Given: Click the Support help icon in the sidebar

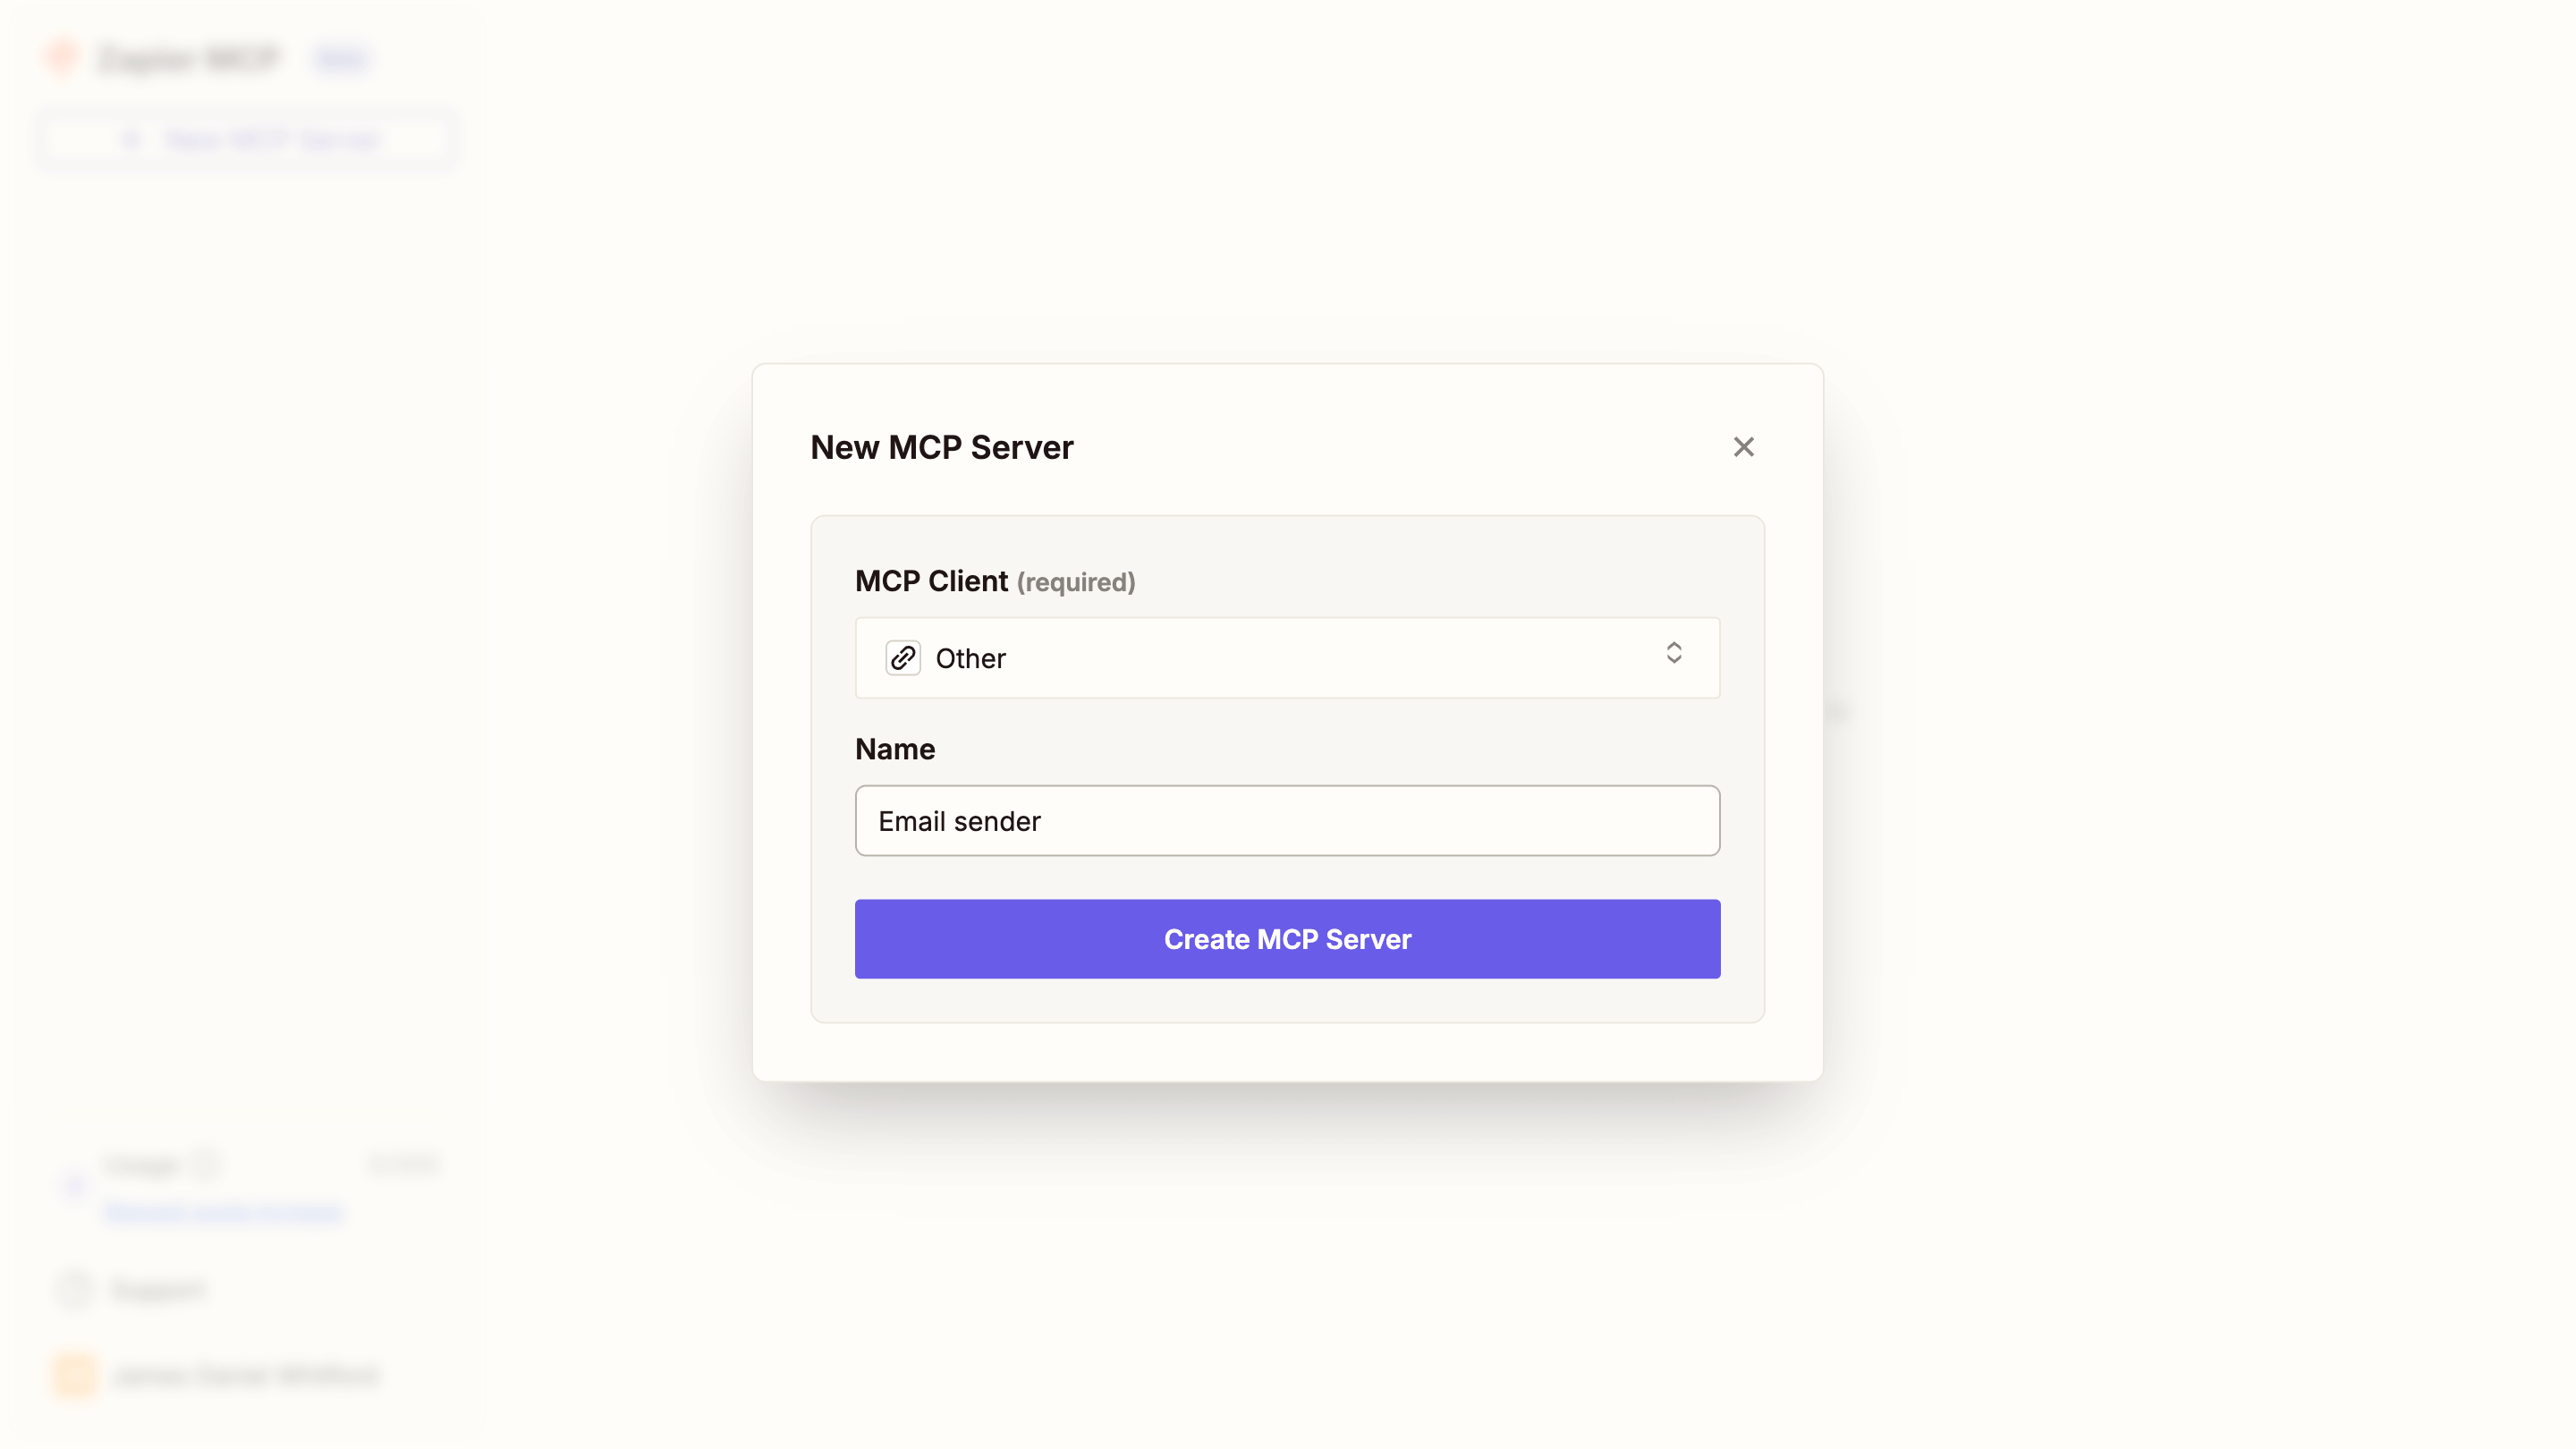Looking at the screenshot, I should pyautogui.click(x=73, y=1289).
